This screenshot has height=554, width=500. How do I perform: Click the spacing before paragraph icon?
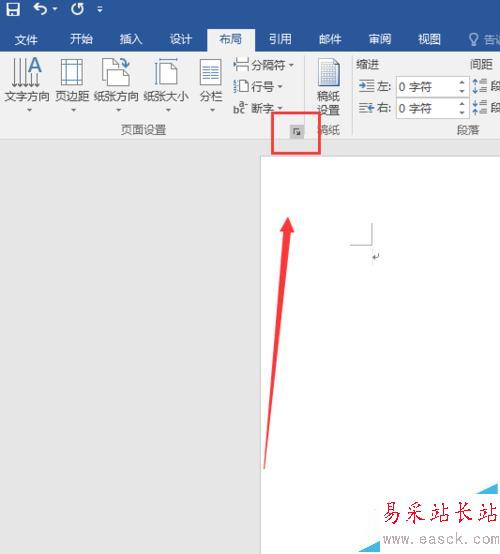[480, 86]
